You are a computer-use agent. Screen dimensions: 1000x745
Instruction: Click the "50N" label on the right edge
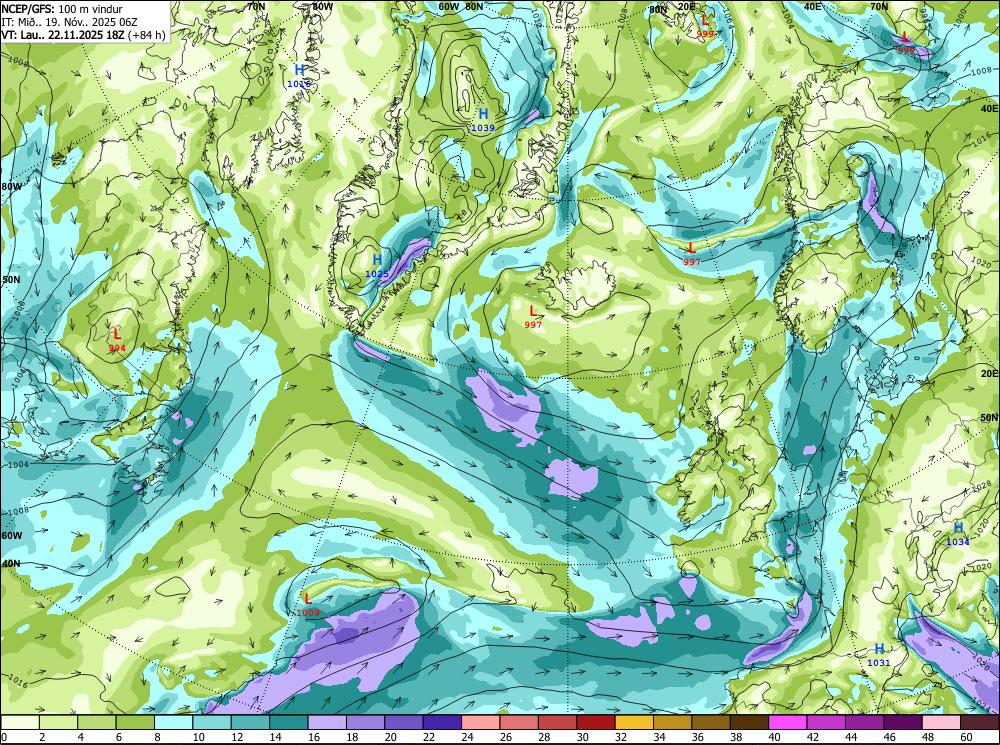[989, 417]
